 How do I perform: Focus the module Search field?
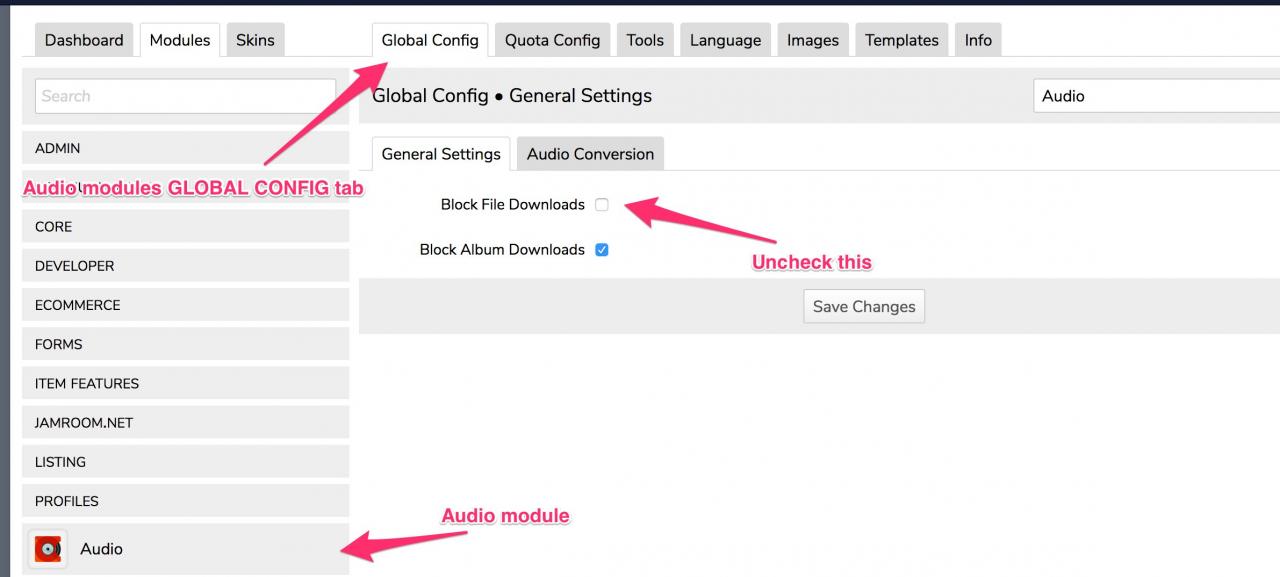click(185, 96)
